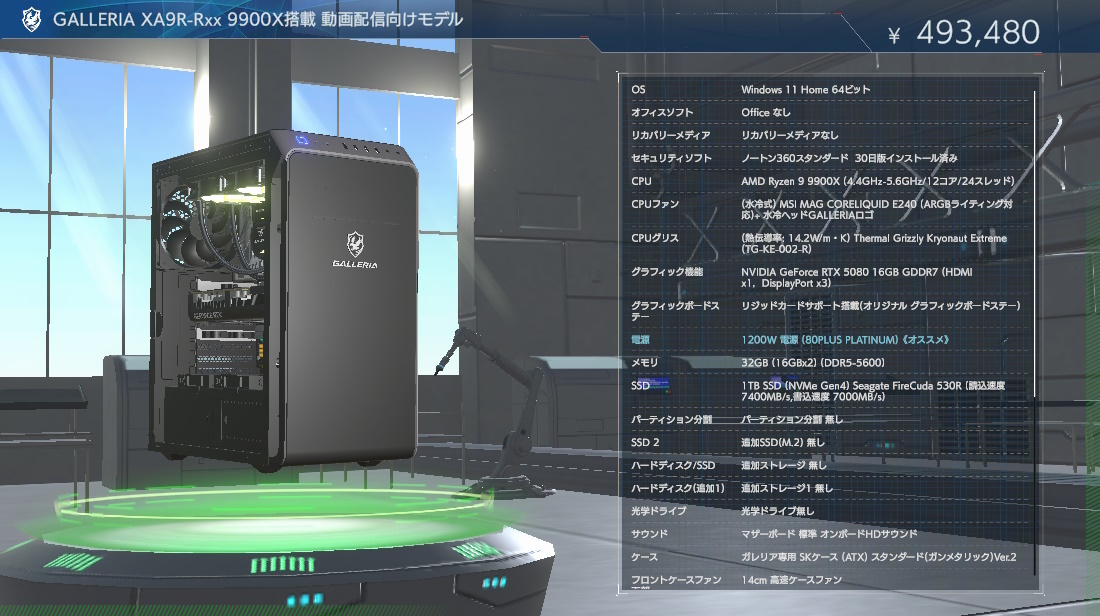Image resolution: width=1100 pixels, height=616 pixels.
Task: Click the price ¥493,480
Action: 964,32
